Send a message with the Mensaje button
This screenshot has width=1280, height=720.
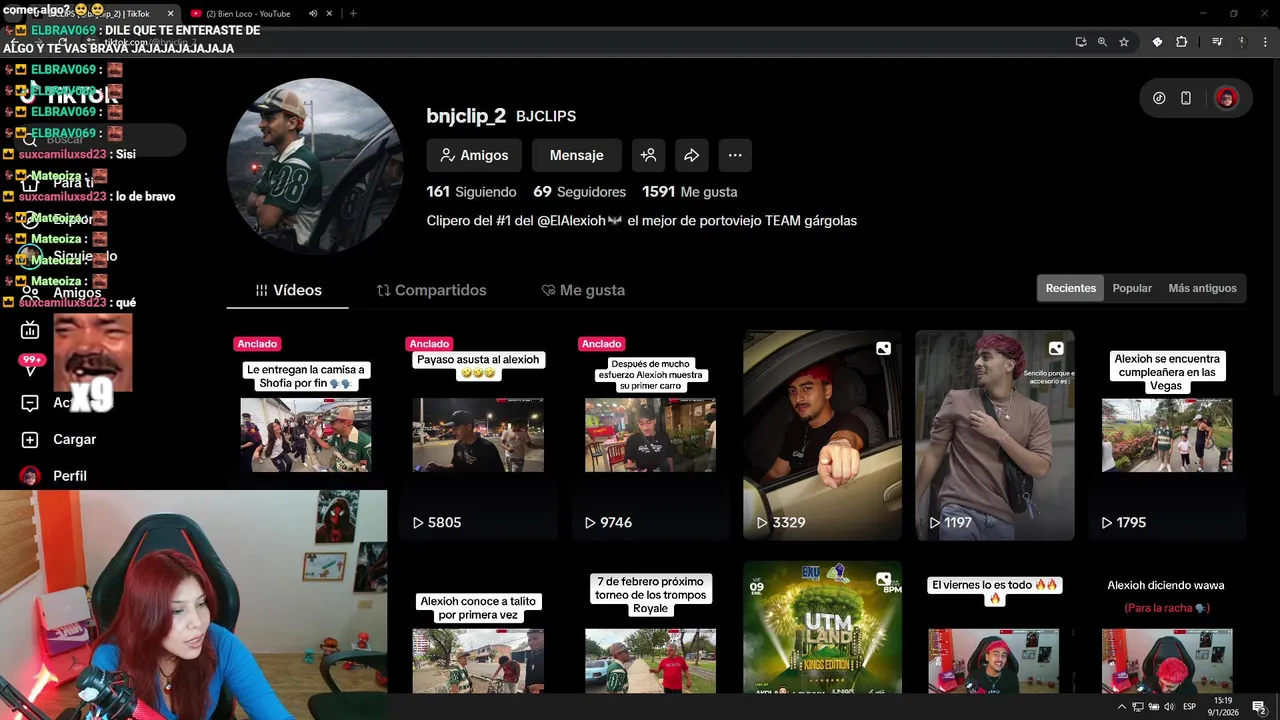click(577, 155)
